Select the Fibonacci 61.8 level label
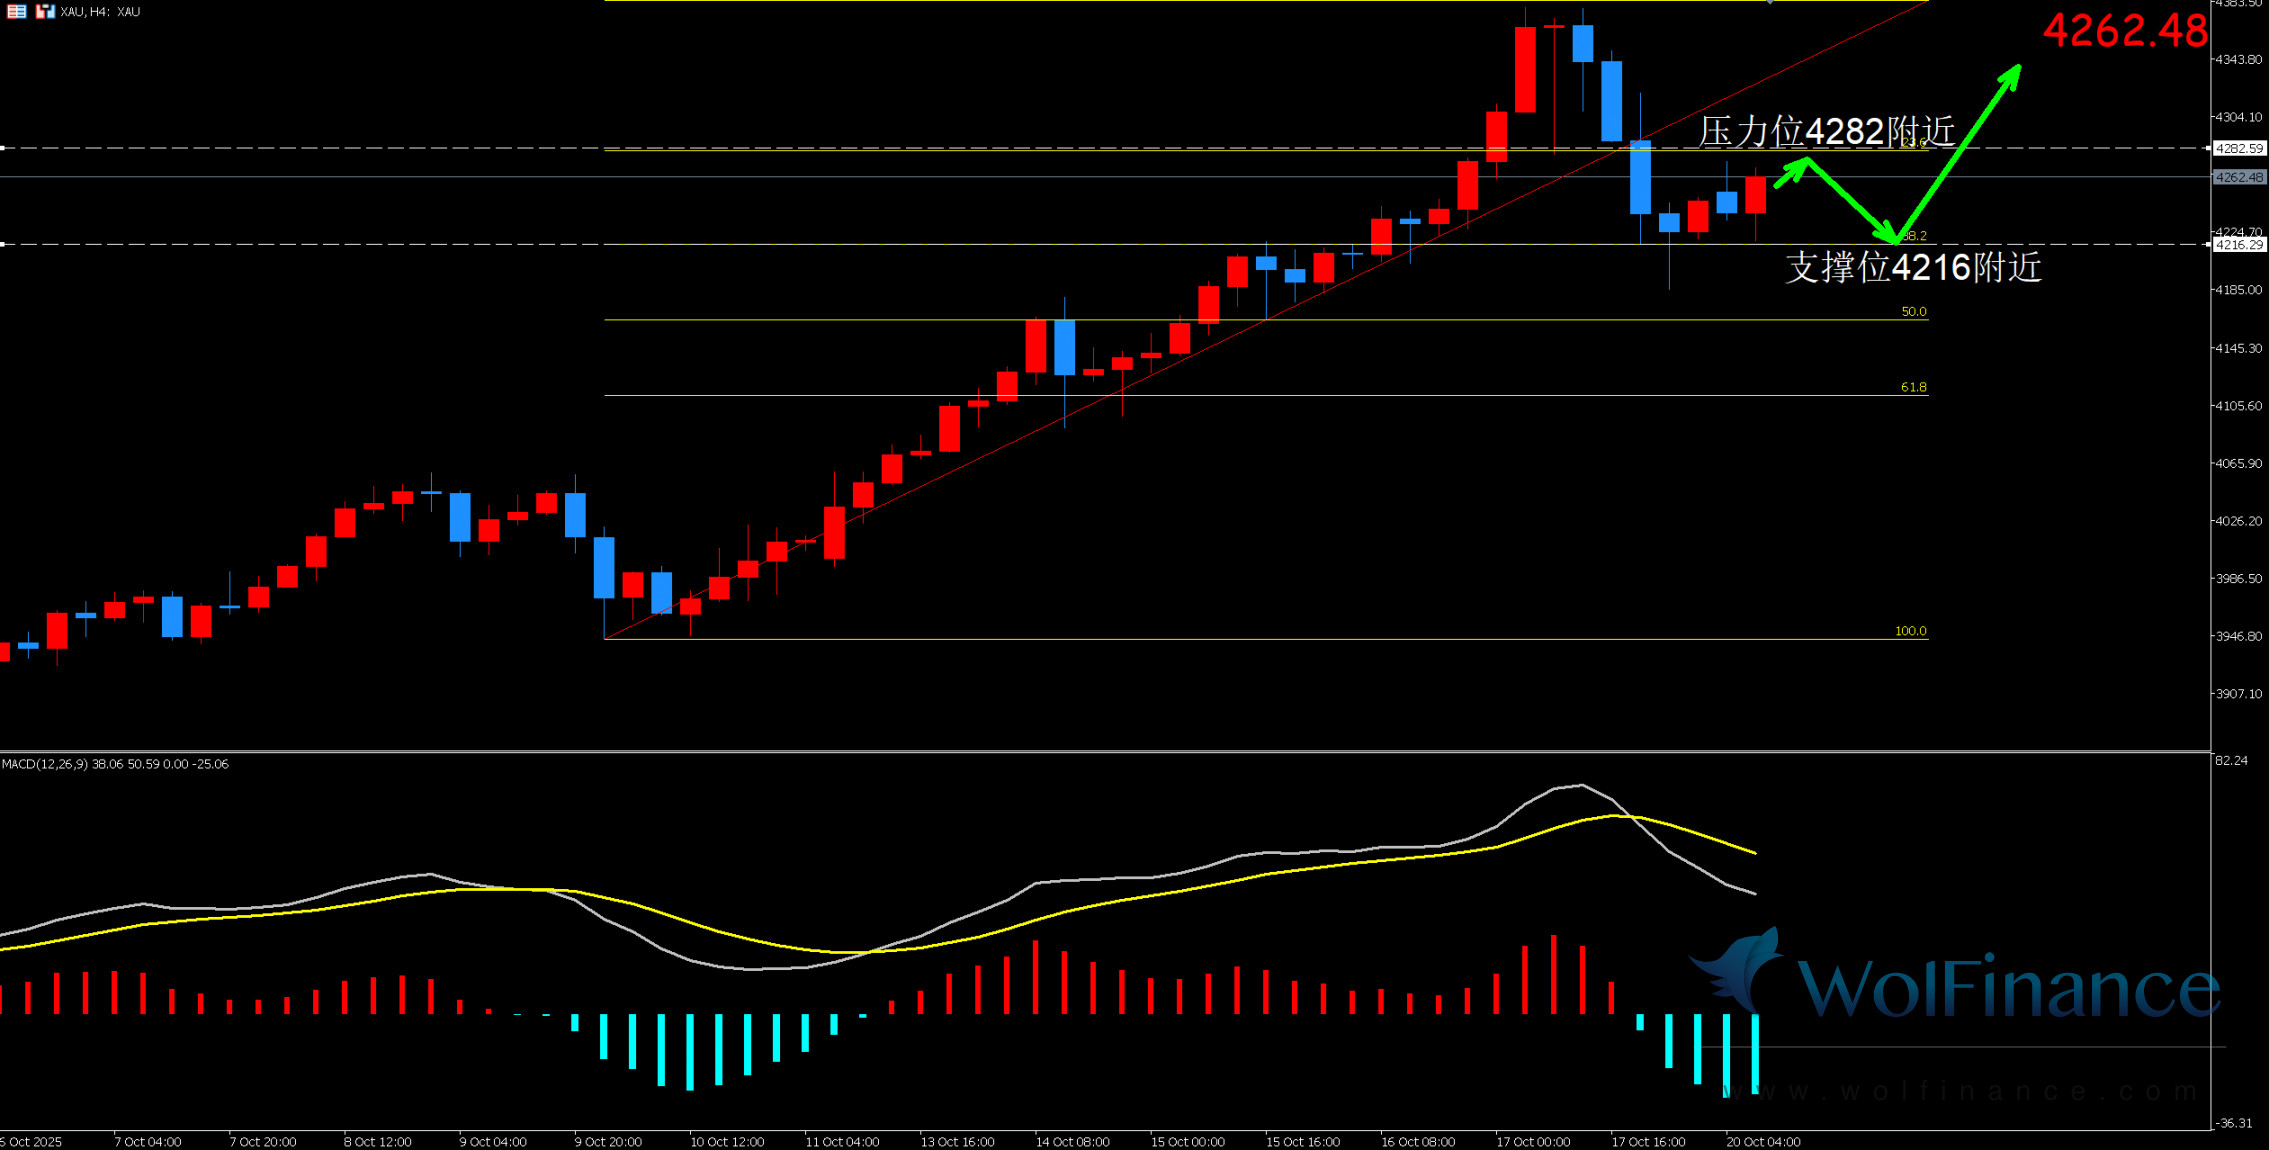2269x1150 pixels. coord(1913,387)
